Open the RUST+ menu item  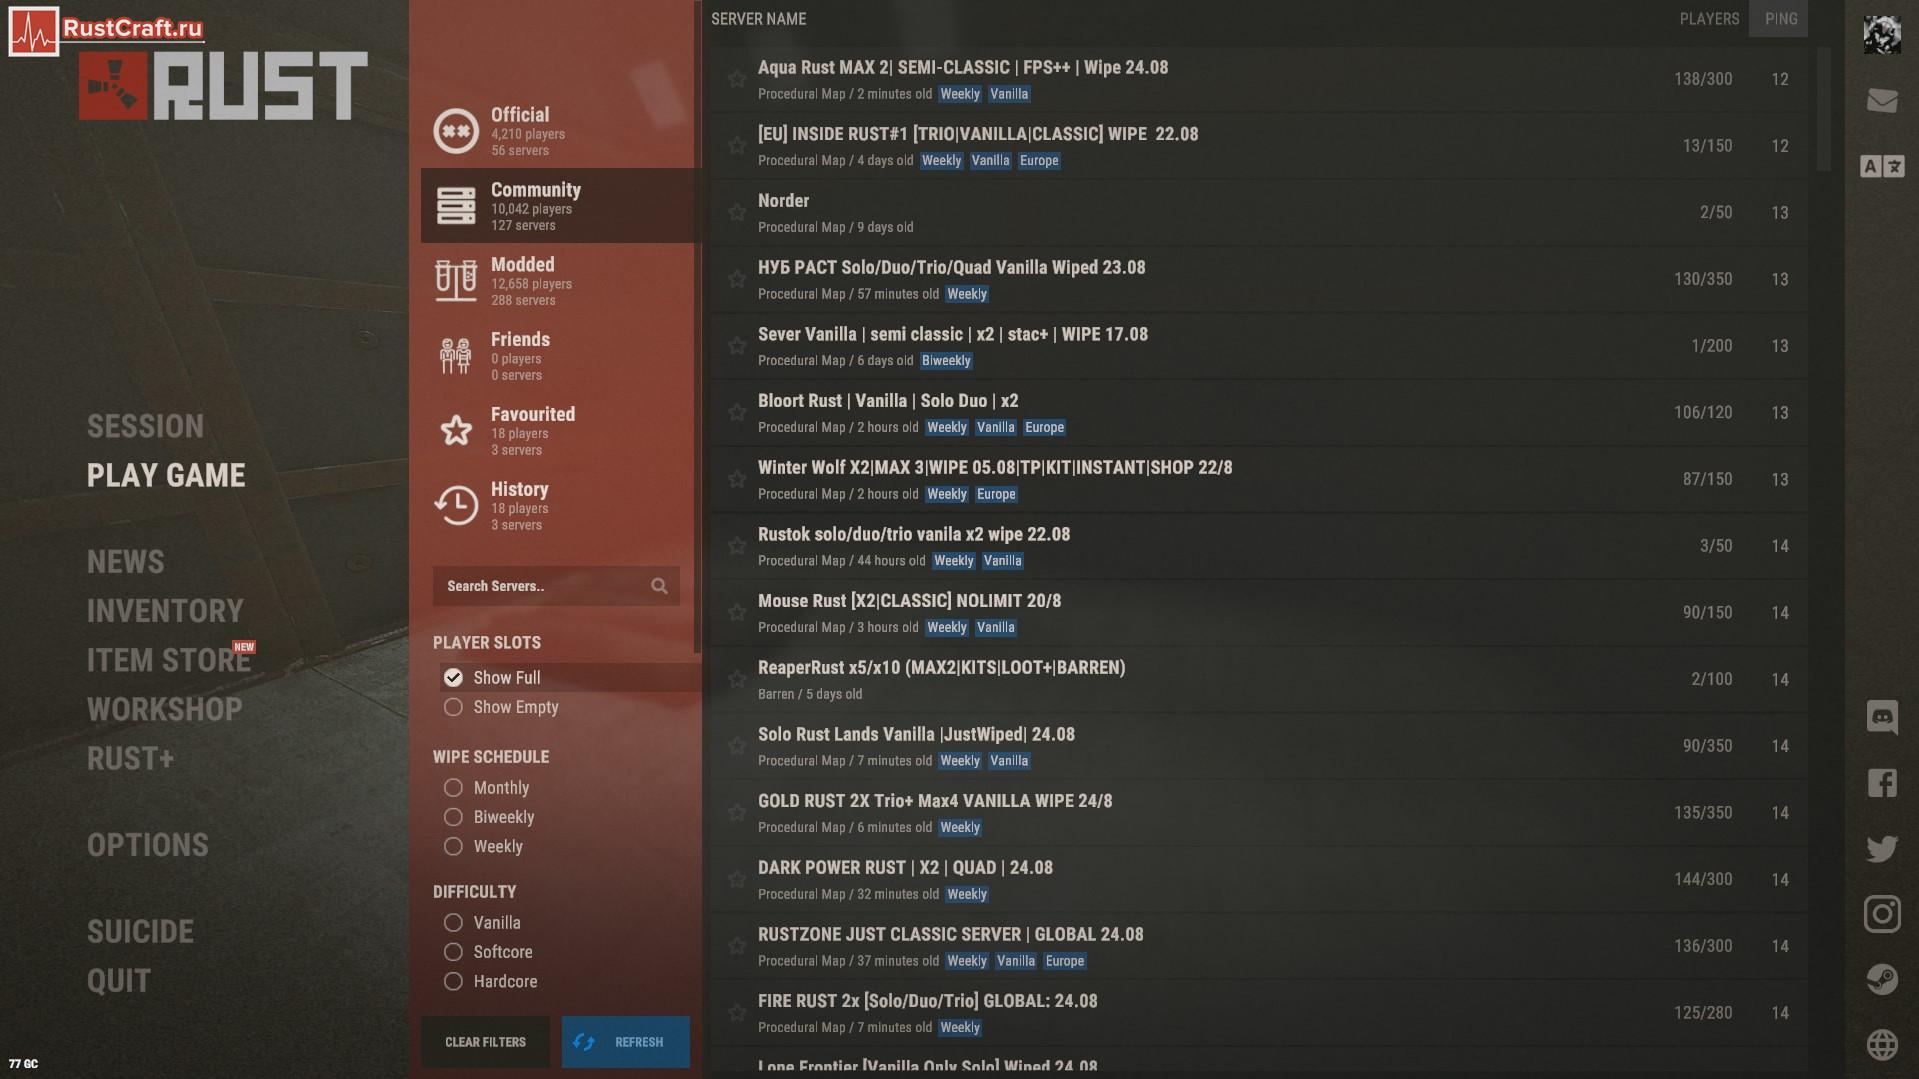[x=130, y=760]
